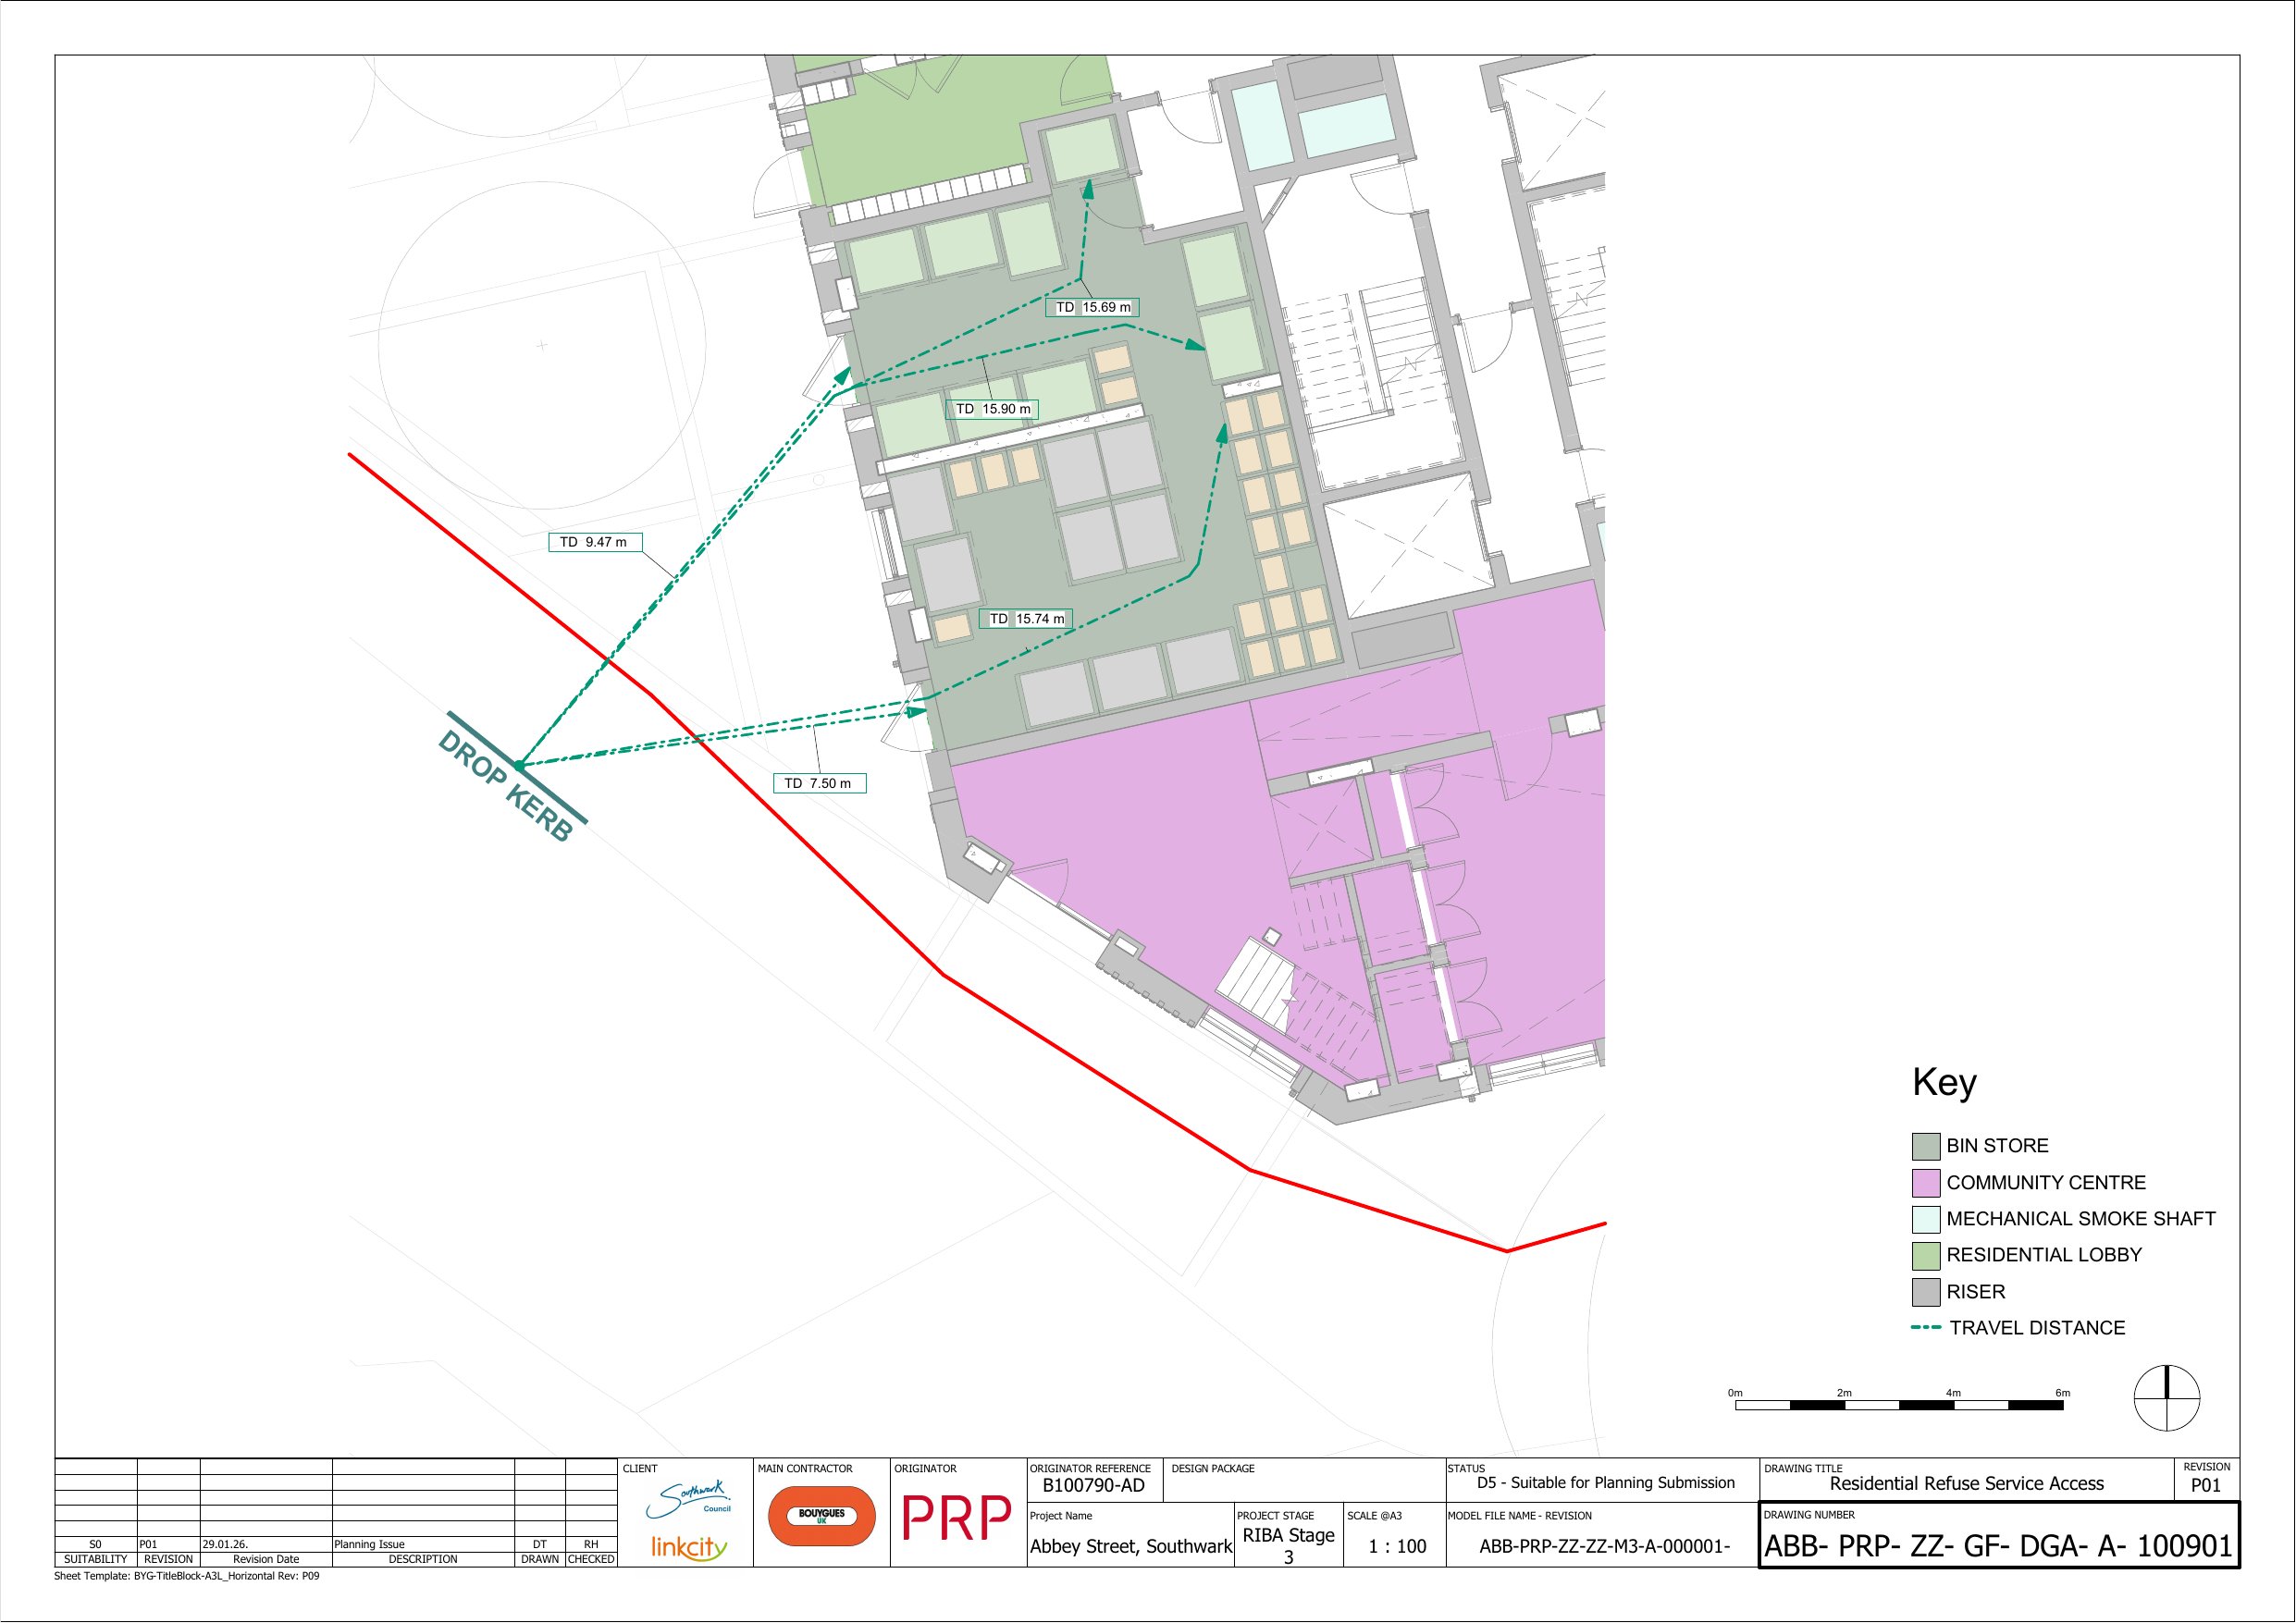Click the red PRP originator logo
The image size is (2296, 1623).
click(x=957, y=1518)
